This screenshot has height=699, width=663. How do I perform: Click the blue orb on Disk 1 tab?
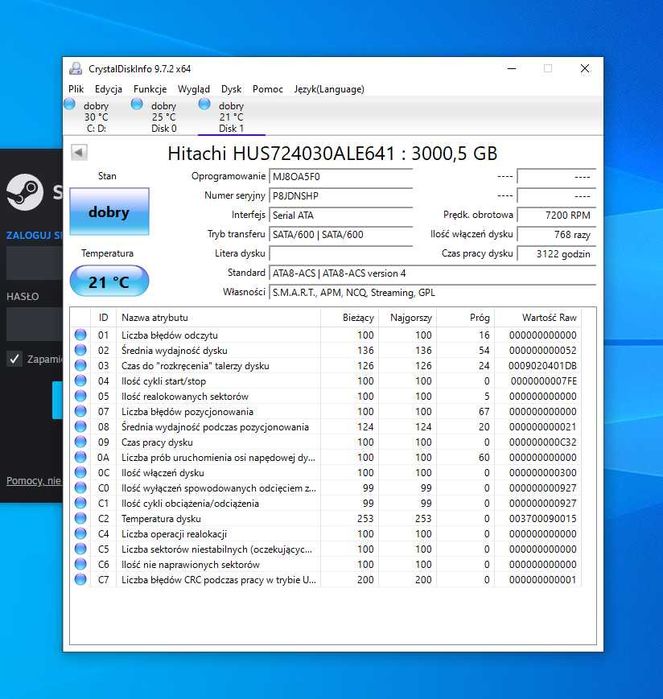point(204,104)
